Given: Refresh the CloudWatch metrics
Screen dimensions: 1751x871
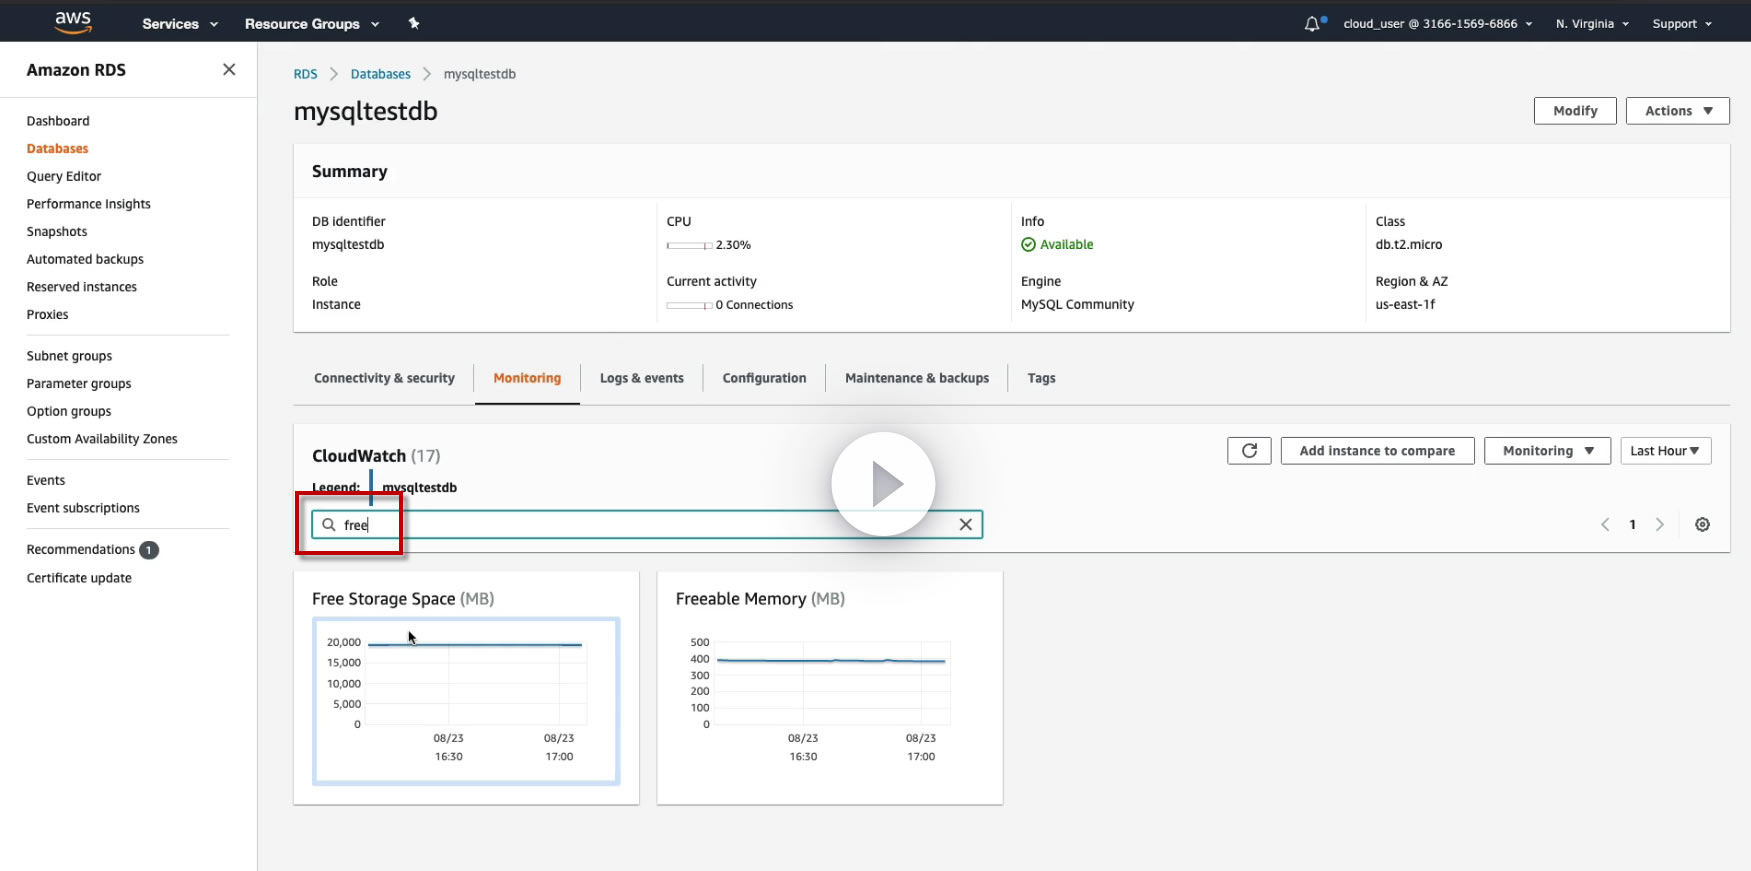Looking at the screenshot, I should [x=1249, y=451].
